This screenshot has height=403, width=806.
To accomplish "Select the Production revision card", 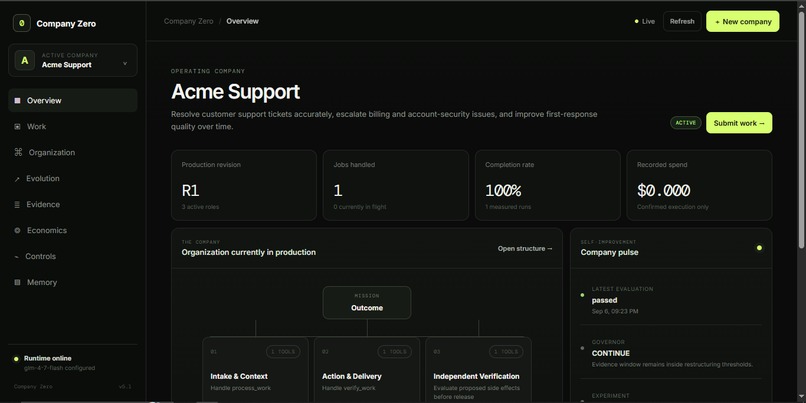I will point(244,185).
